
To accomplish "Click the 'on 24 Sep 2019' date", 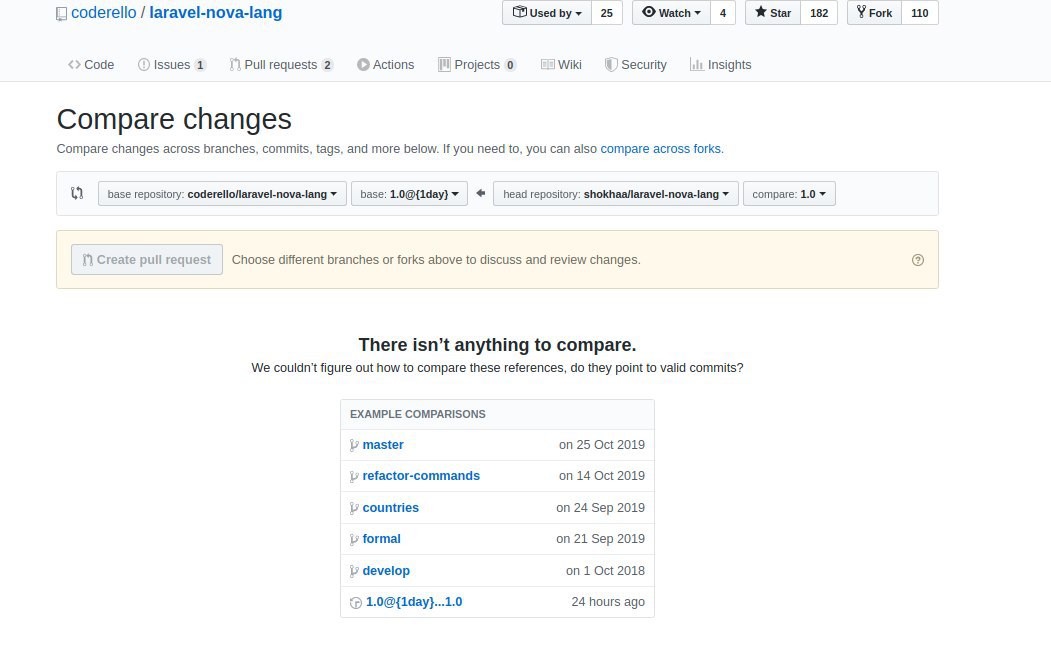I will [601, 508].
